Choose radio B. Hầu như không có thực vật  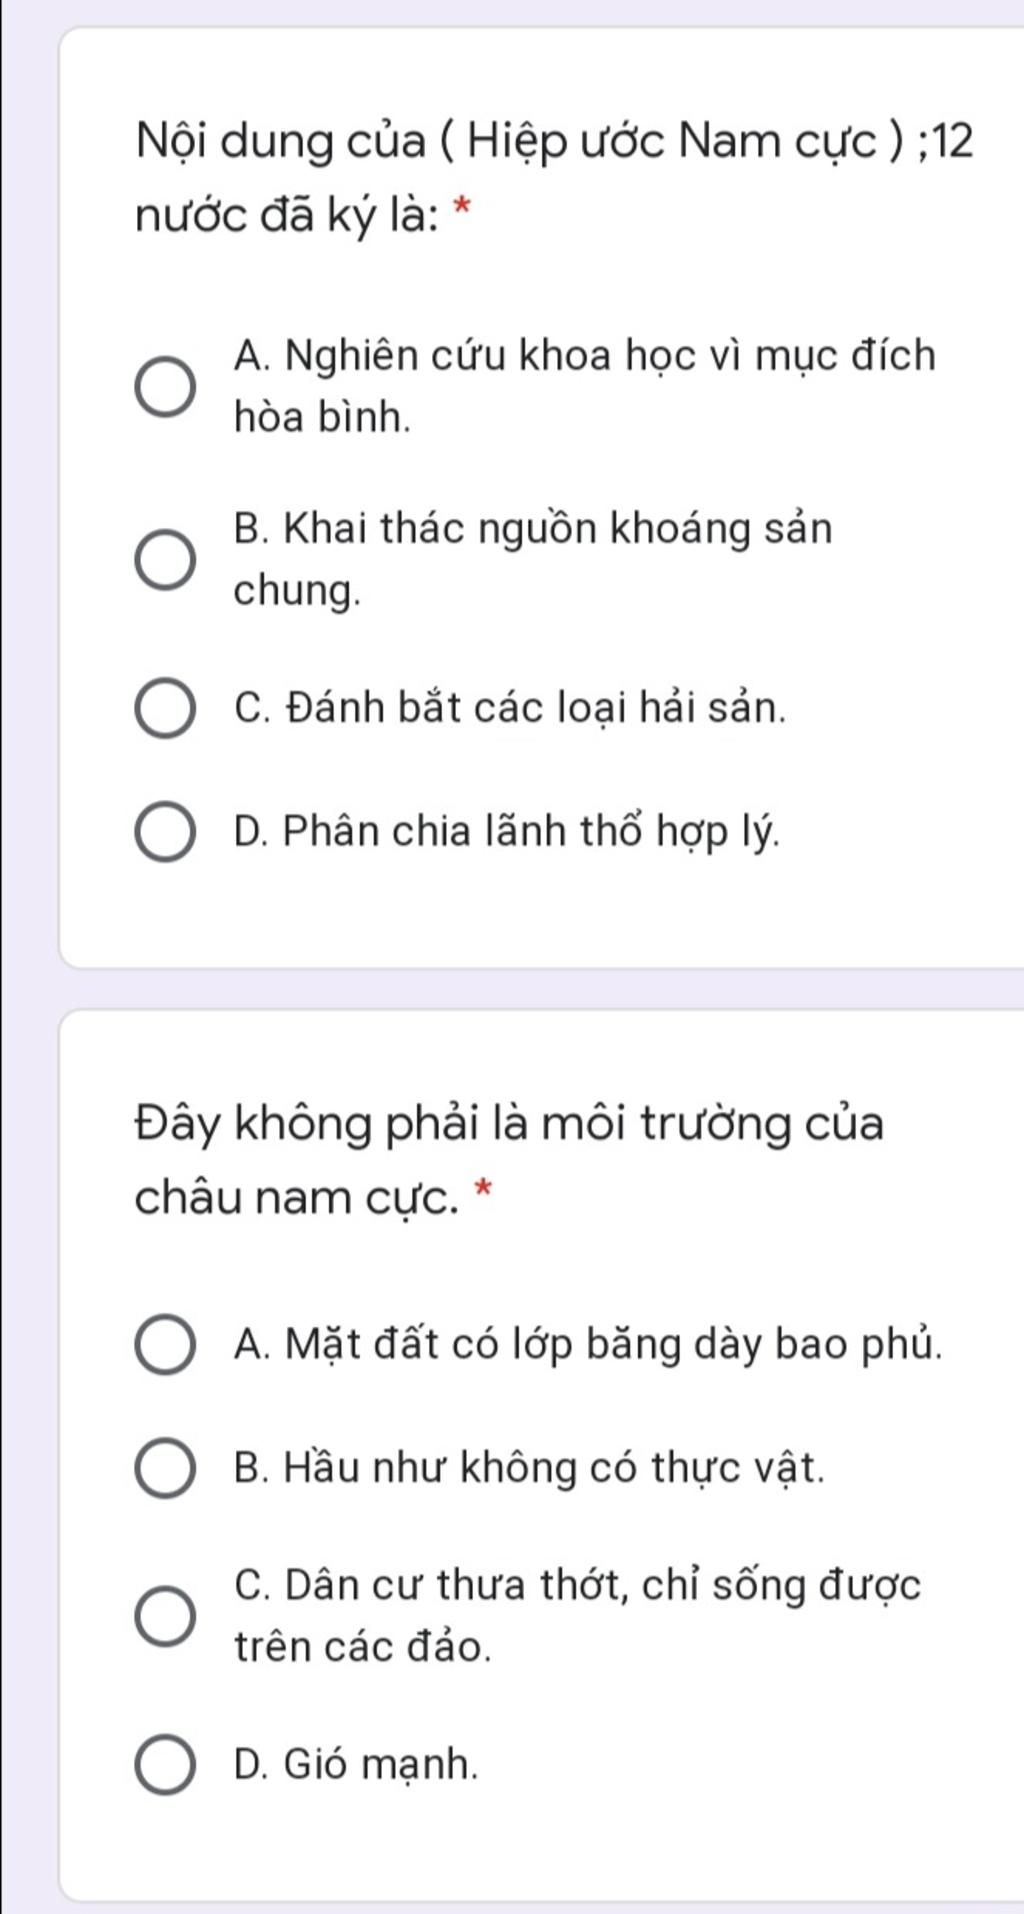(165, 1469)
